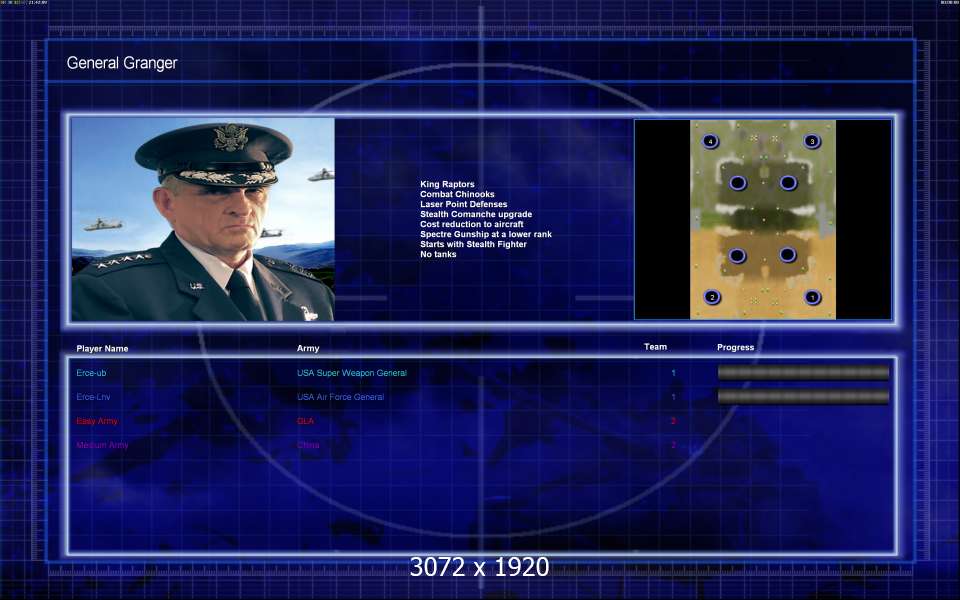Select player name Erce-Lnv
The image size is (960, 600).
coord(93,397)
